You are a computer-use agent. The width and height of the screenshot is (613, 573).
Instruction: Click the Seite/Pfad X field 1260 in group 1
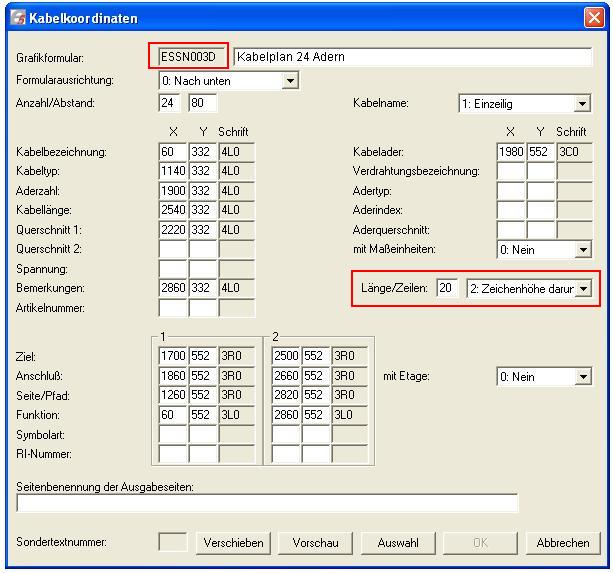(x=173, y=395)
